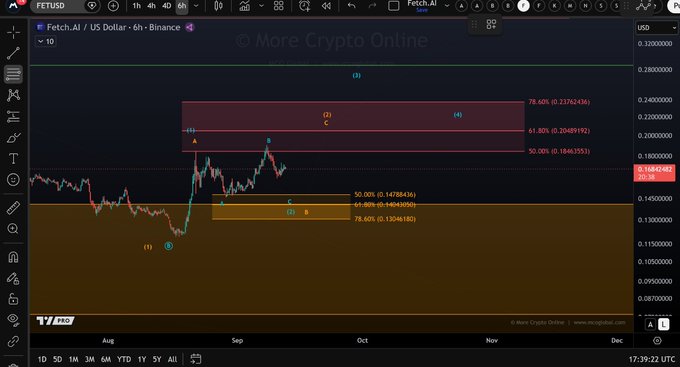Add a symbol to compare with the plus icon
This screenshot has height=367, width=680.
coord(113,6)
